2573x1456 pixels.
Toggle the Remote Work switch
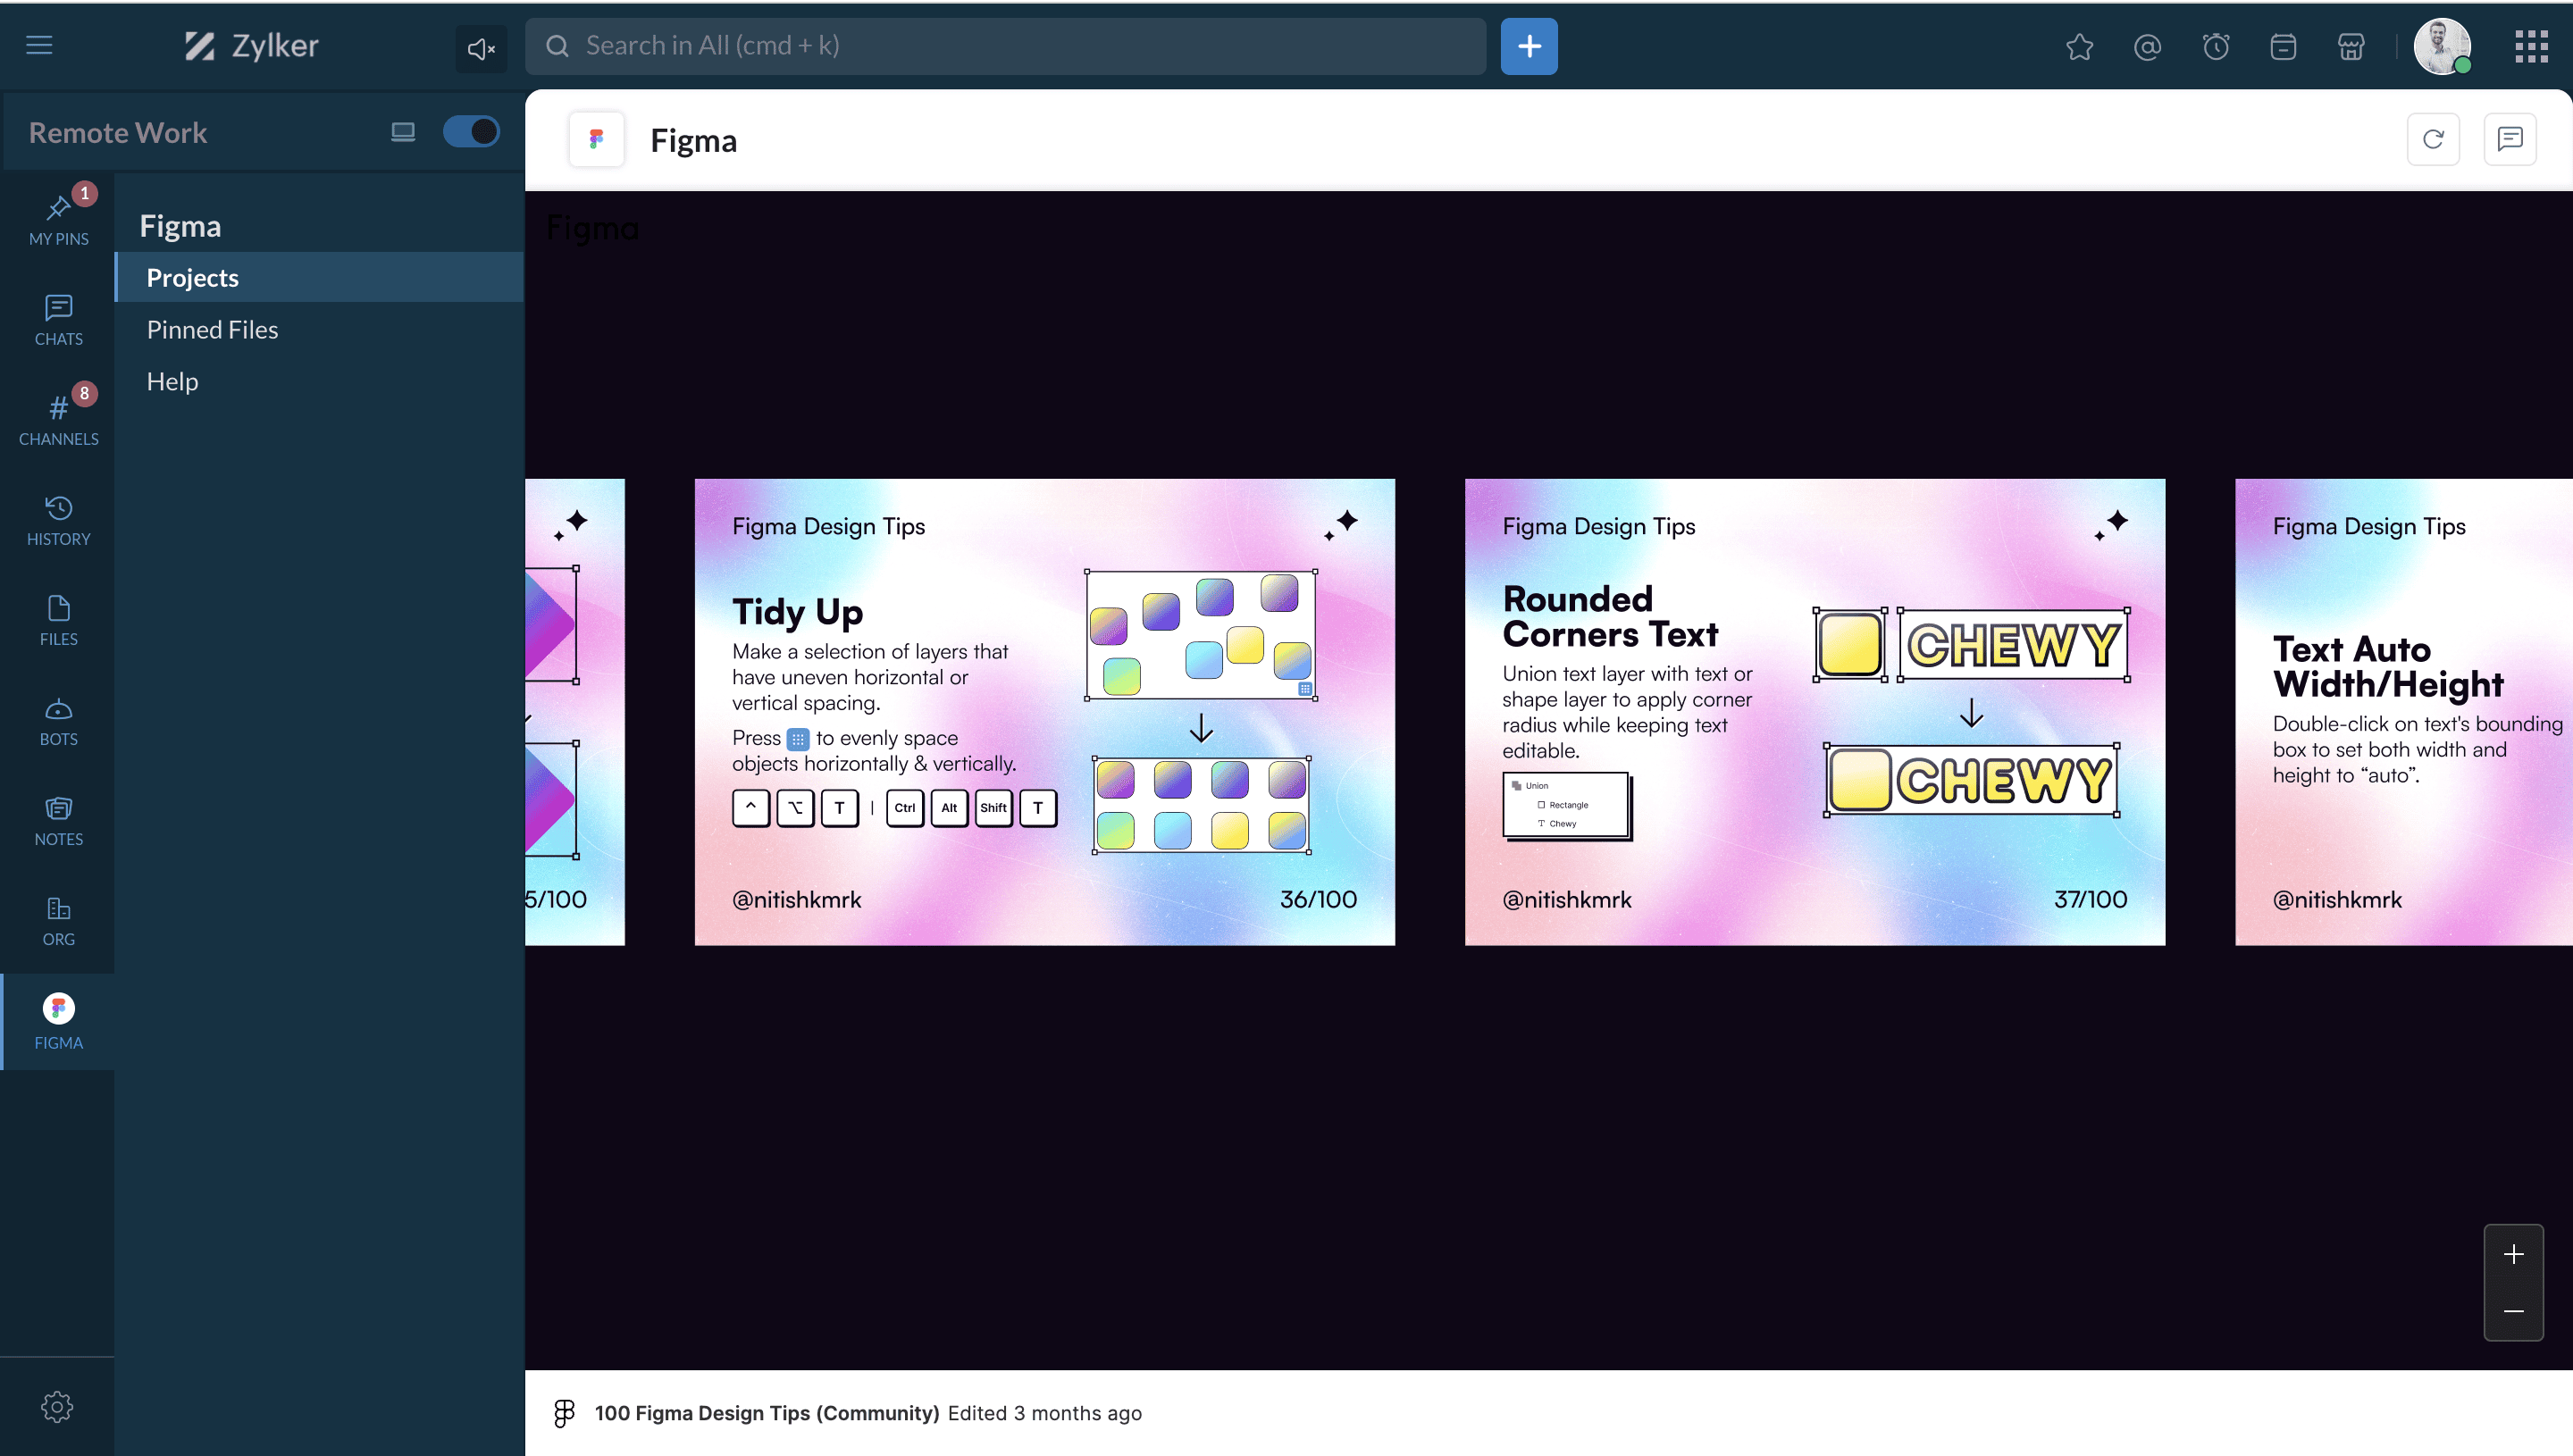(x=471, y=132)
